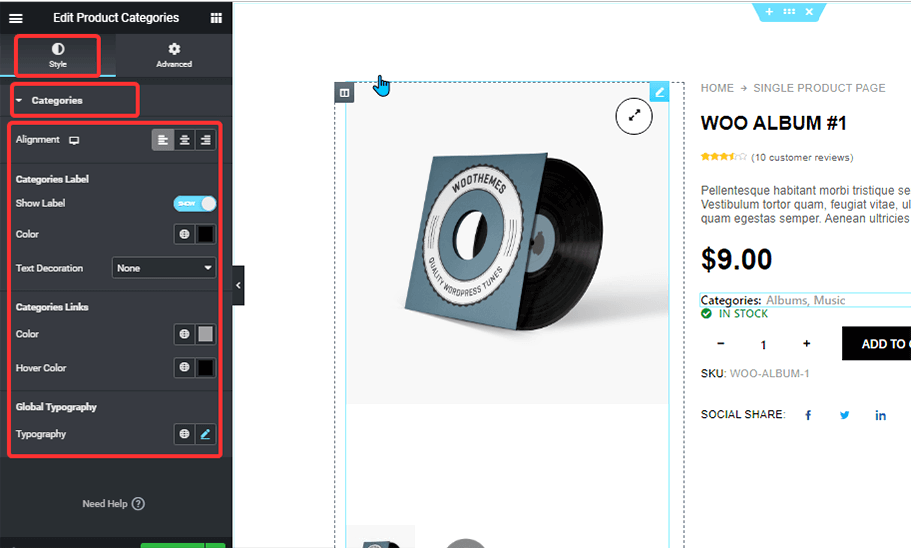Add a new section with plus icon
This screenshot has width=911, height=548.
click(x=769, y=12)
